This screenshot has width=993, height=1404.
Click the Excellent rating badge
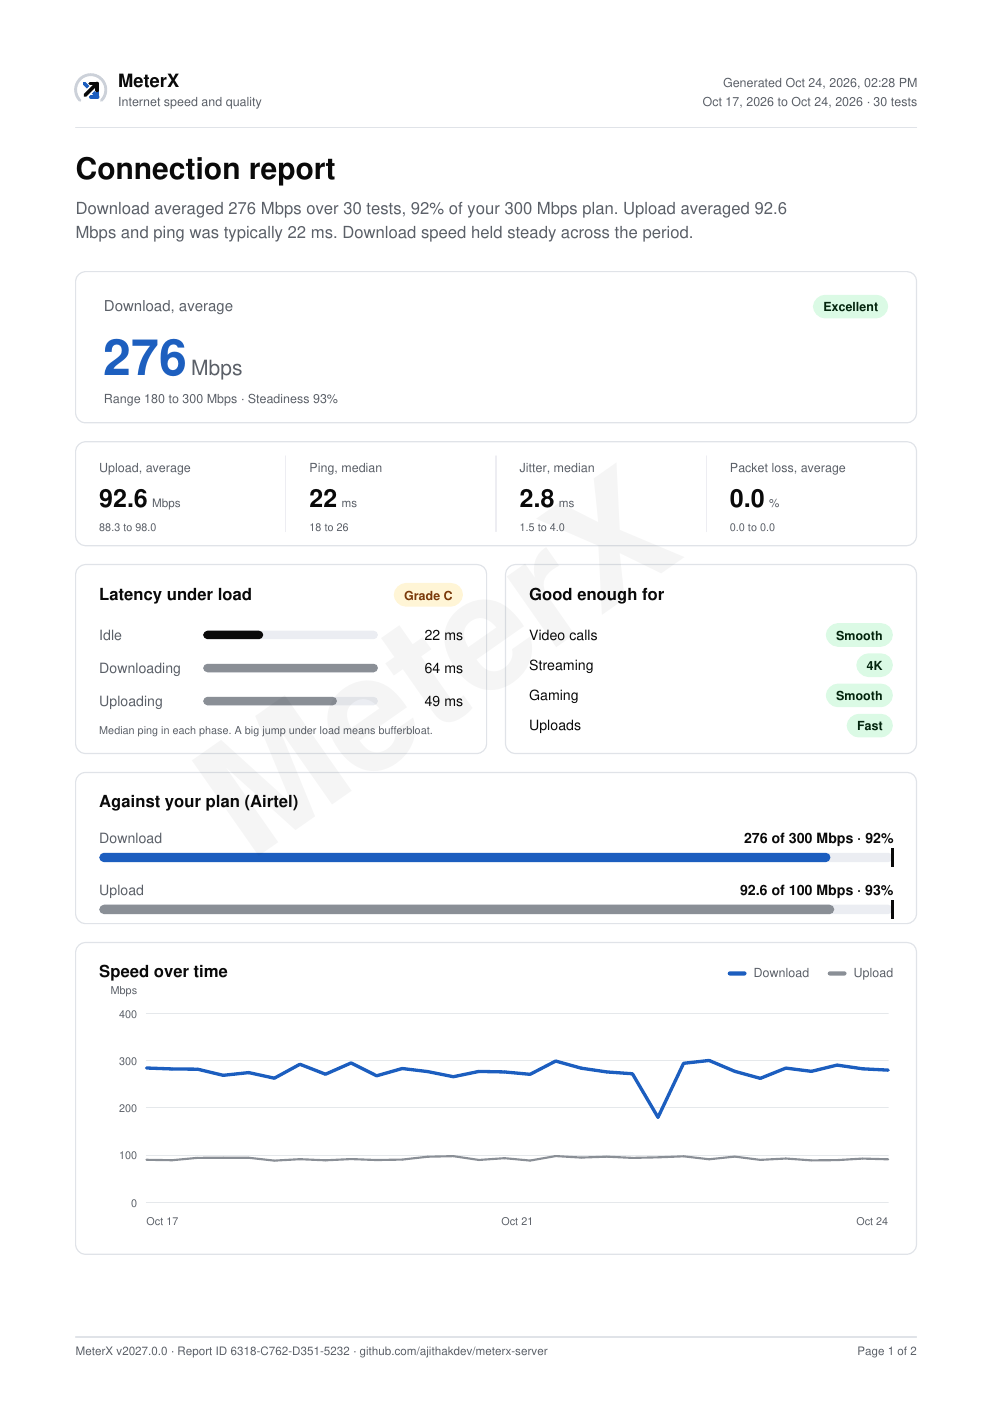(850, 307)
